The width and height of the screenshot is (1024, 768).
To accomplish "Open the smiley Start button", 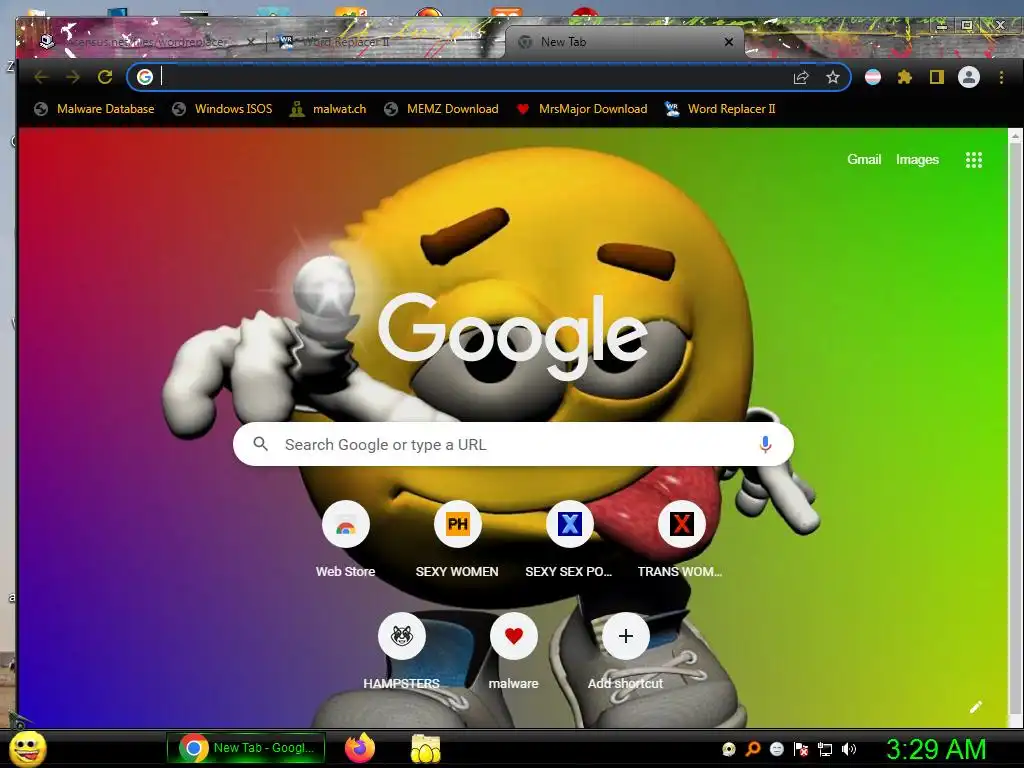I will (x=27, y=749).
